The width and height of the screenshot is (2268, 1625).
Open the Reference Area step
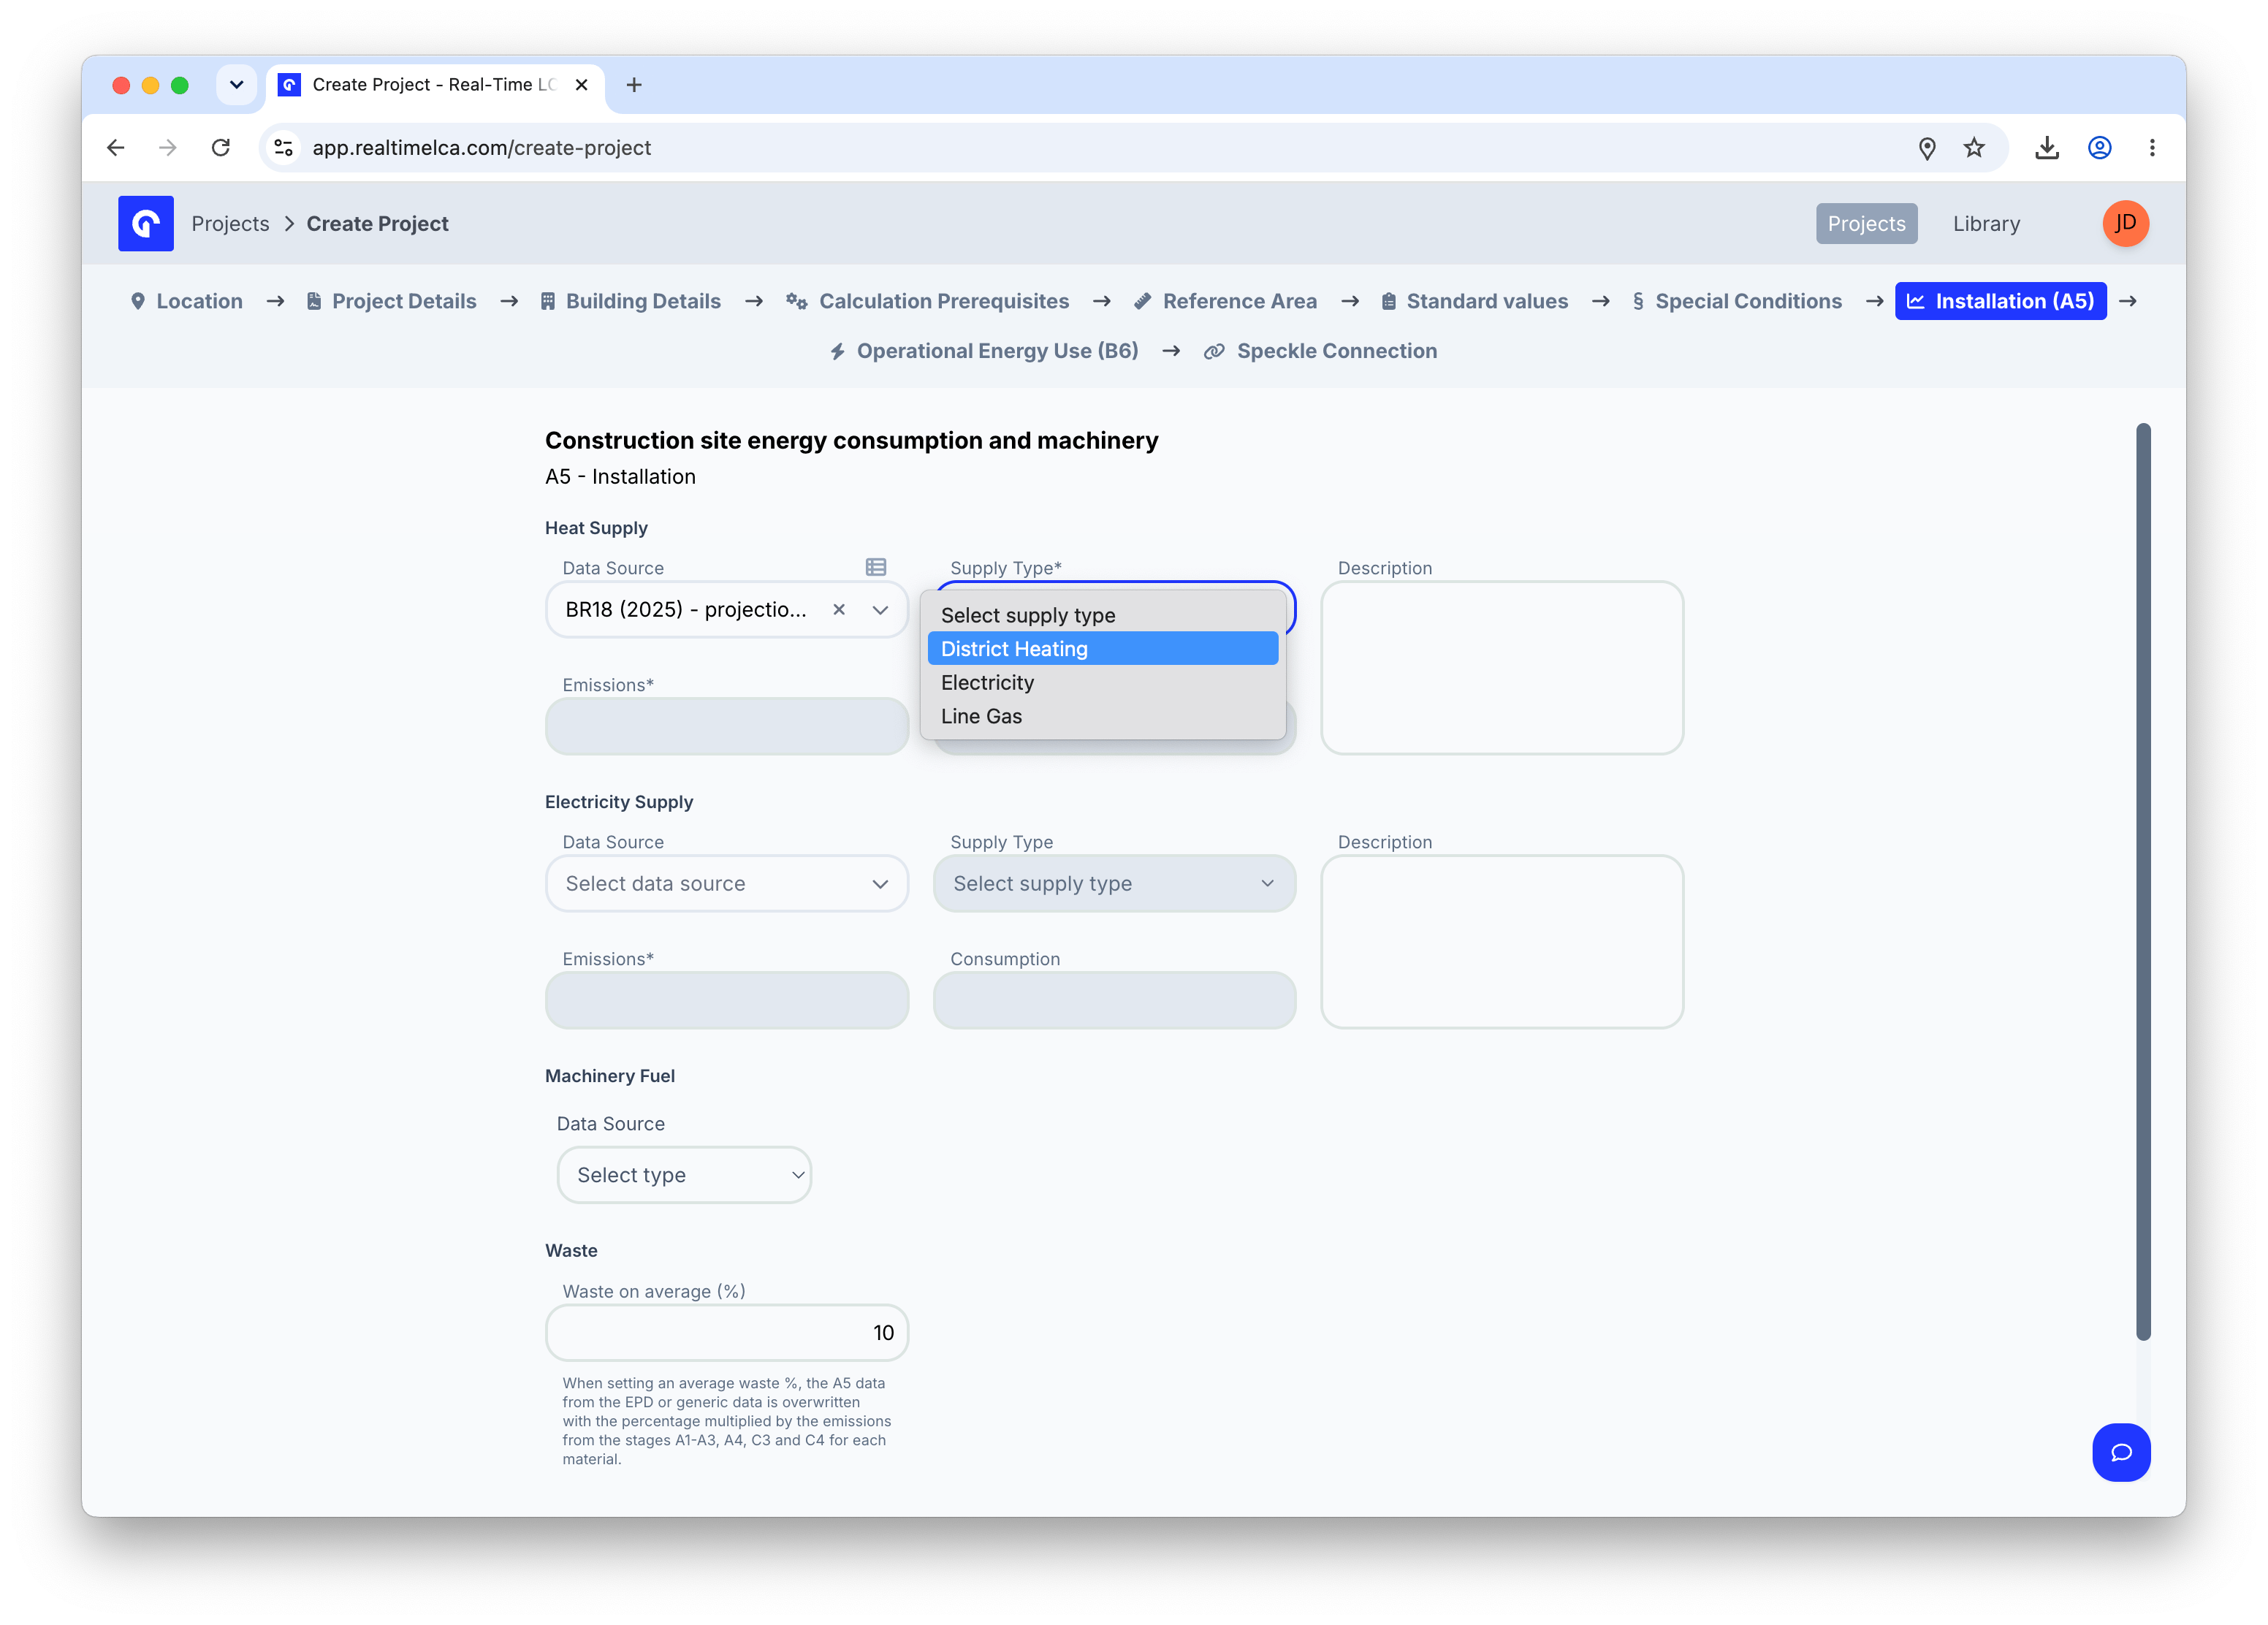coord(1226,301)
